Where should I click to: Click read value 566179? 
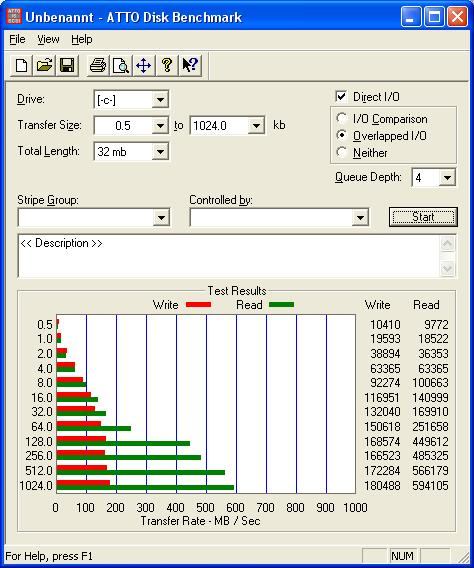tap(430, 471)
